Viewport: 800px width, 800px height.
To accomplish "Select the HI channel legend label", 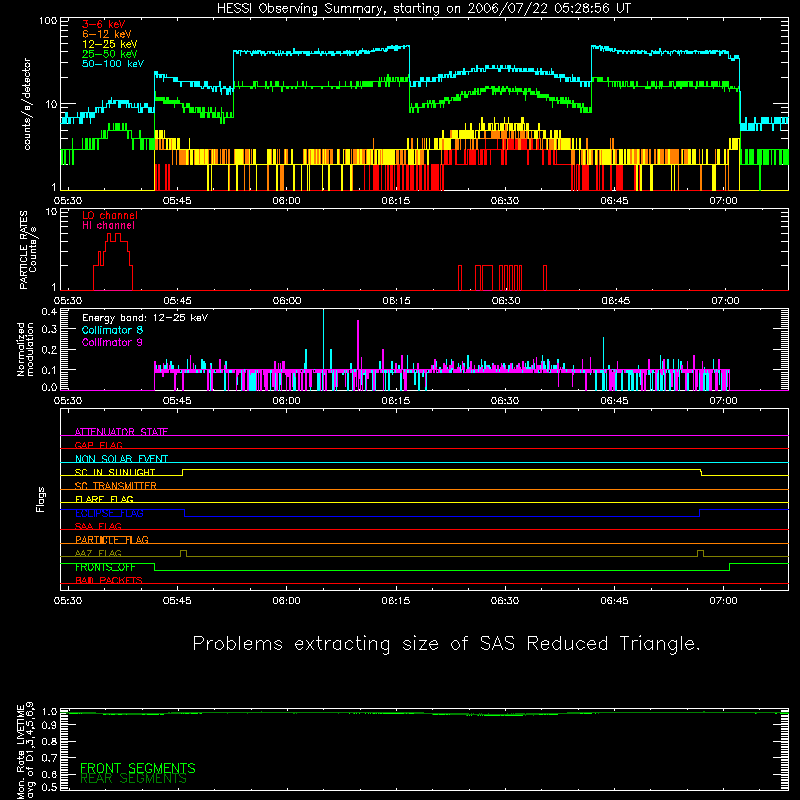I will 108,226.
